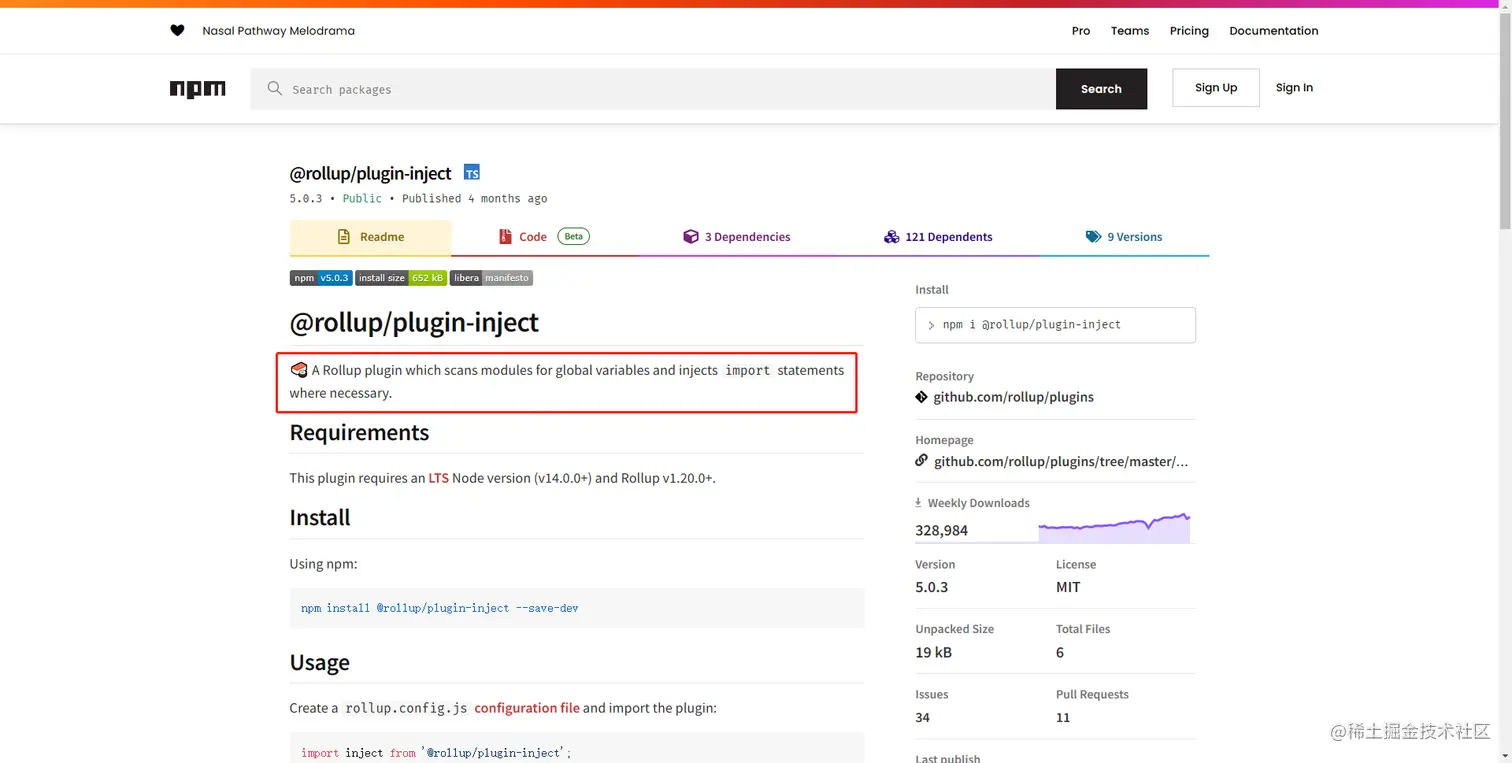
Task: Open the 121 Dependents tab
Action: [938, 237]
